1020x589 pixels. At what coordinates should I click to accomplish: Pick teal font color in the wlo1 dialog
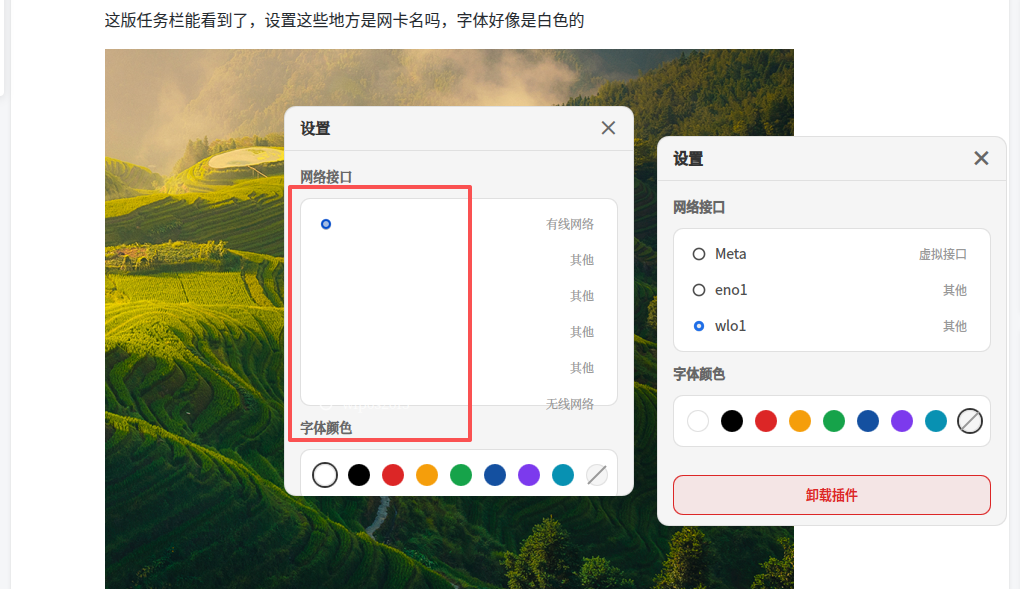pos(935,421)
